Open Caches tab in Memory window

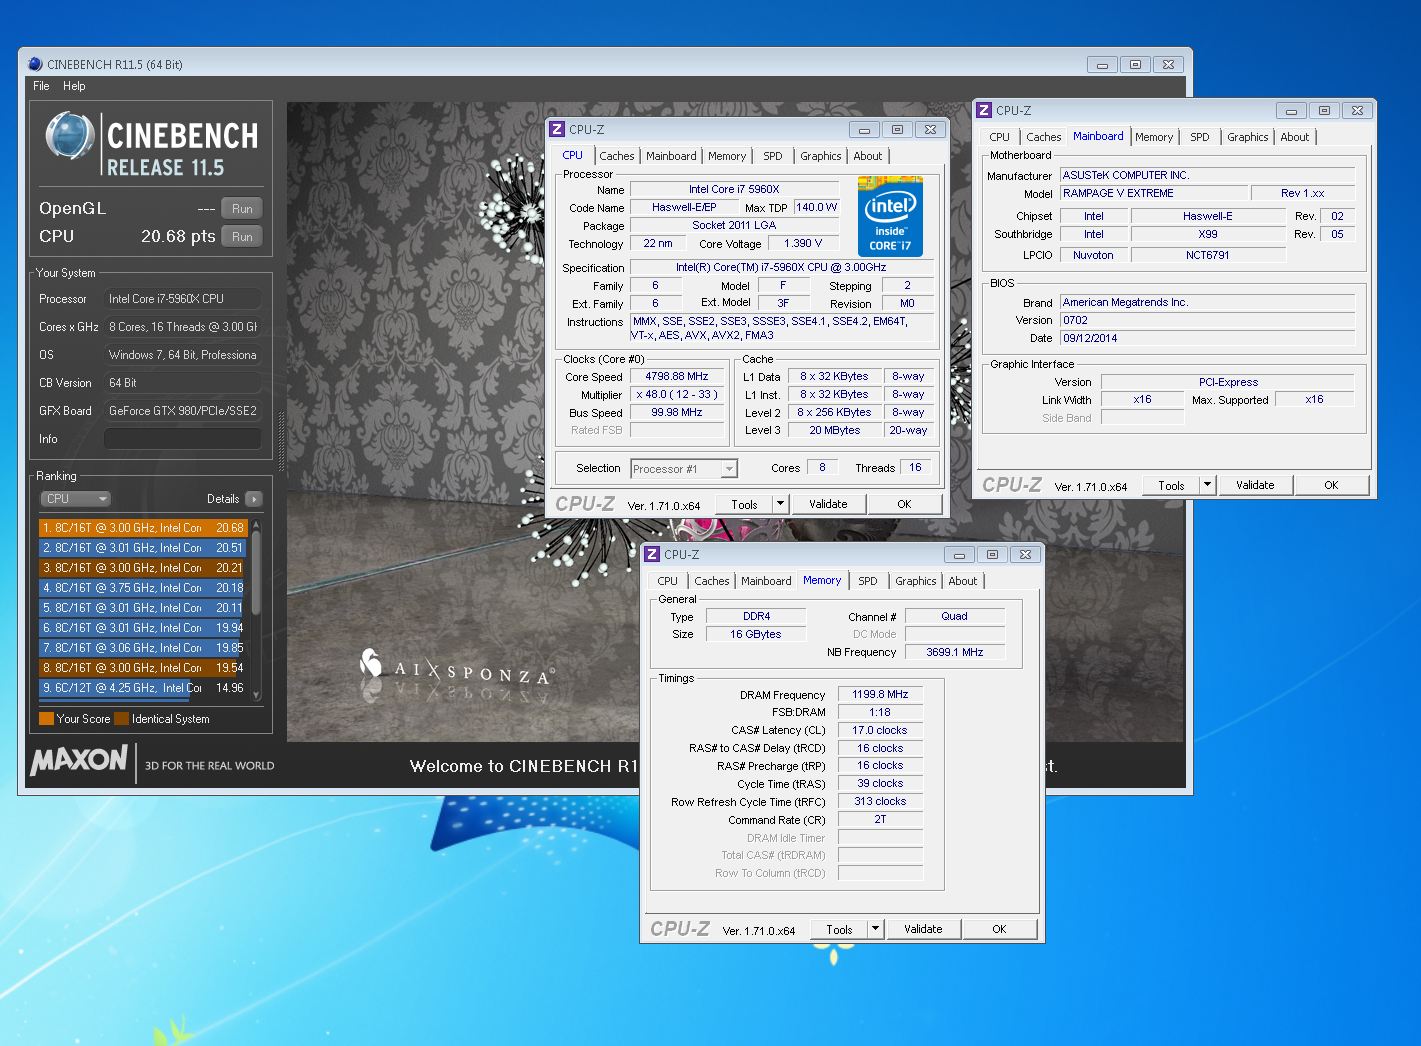coord(712,581)
